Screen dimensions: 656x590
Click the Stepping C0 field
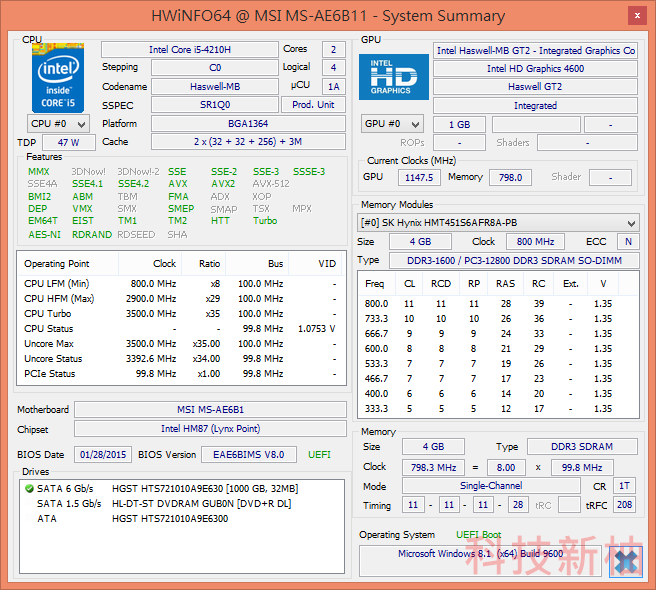pos(215,67)
